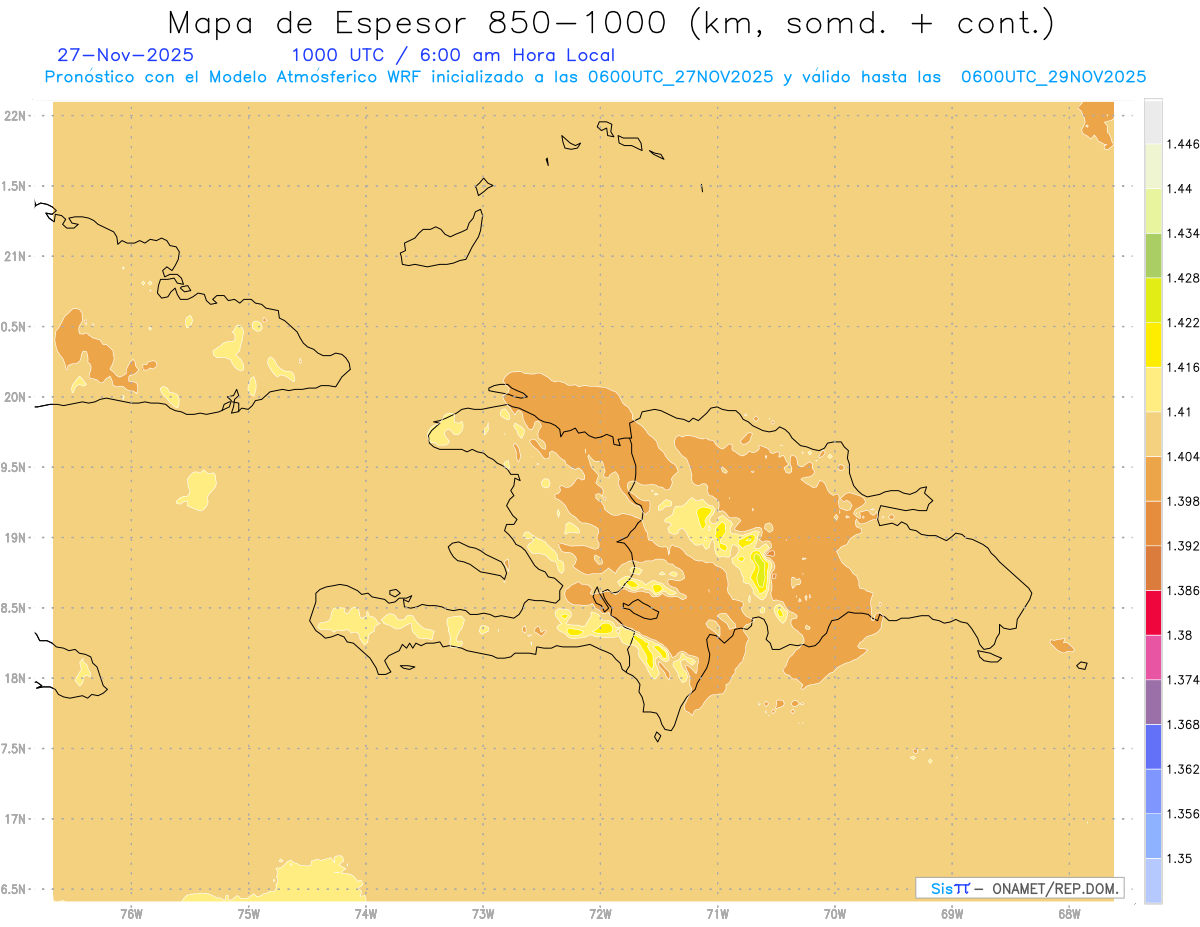The width and height of the screenshot is (1200, 927).
Task: Click the '68W' longitude label
Action: tap(1069, 915)
